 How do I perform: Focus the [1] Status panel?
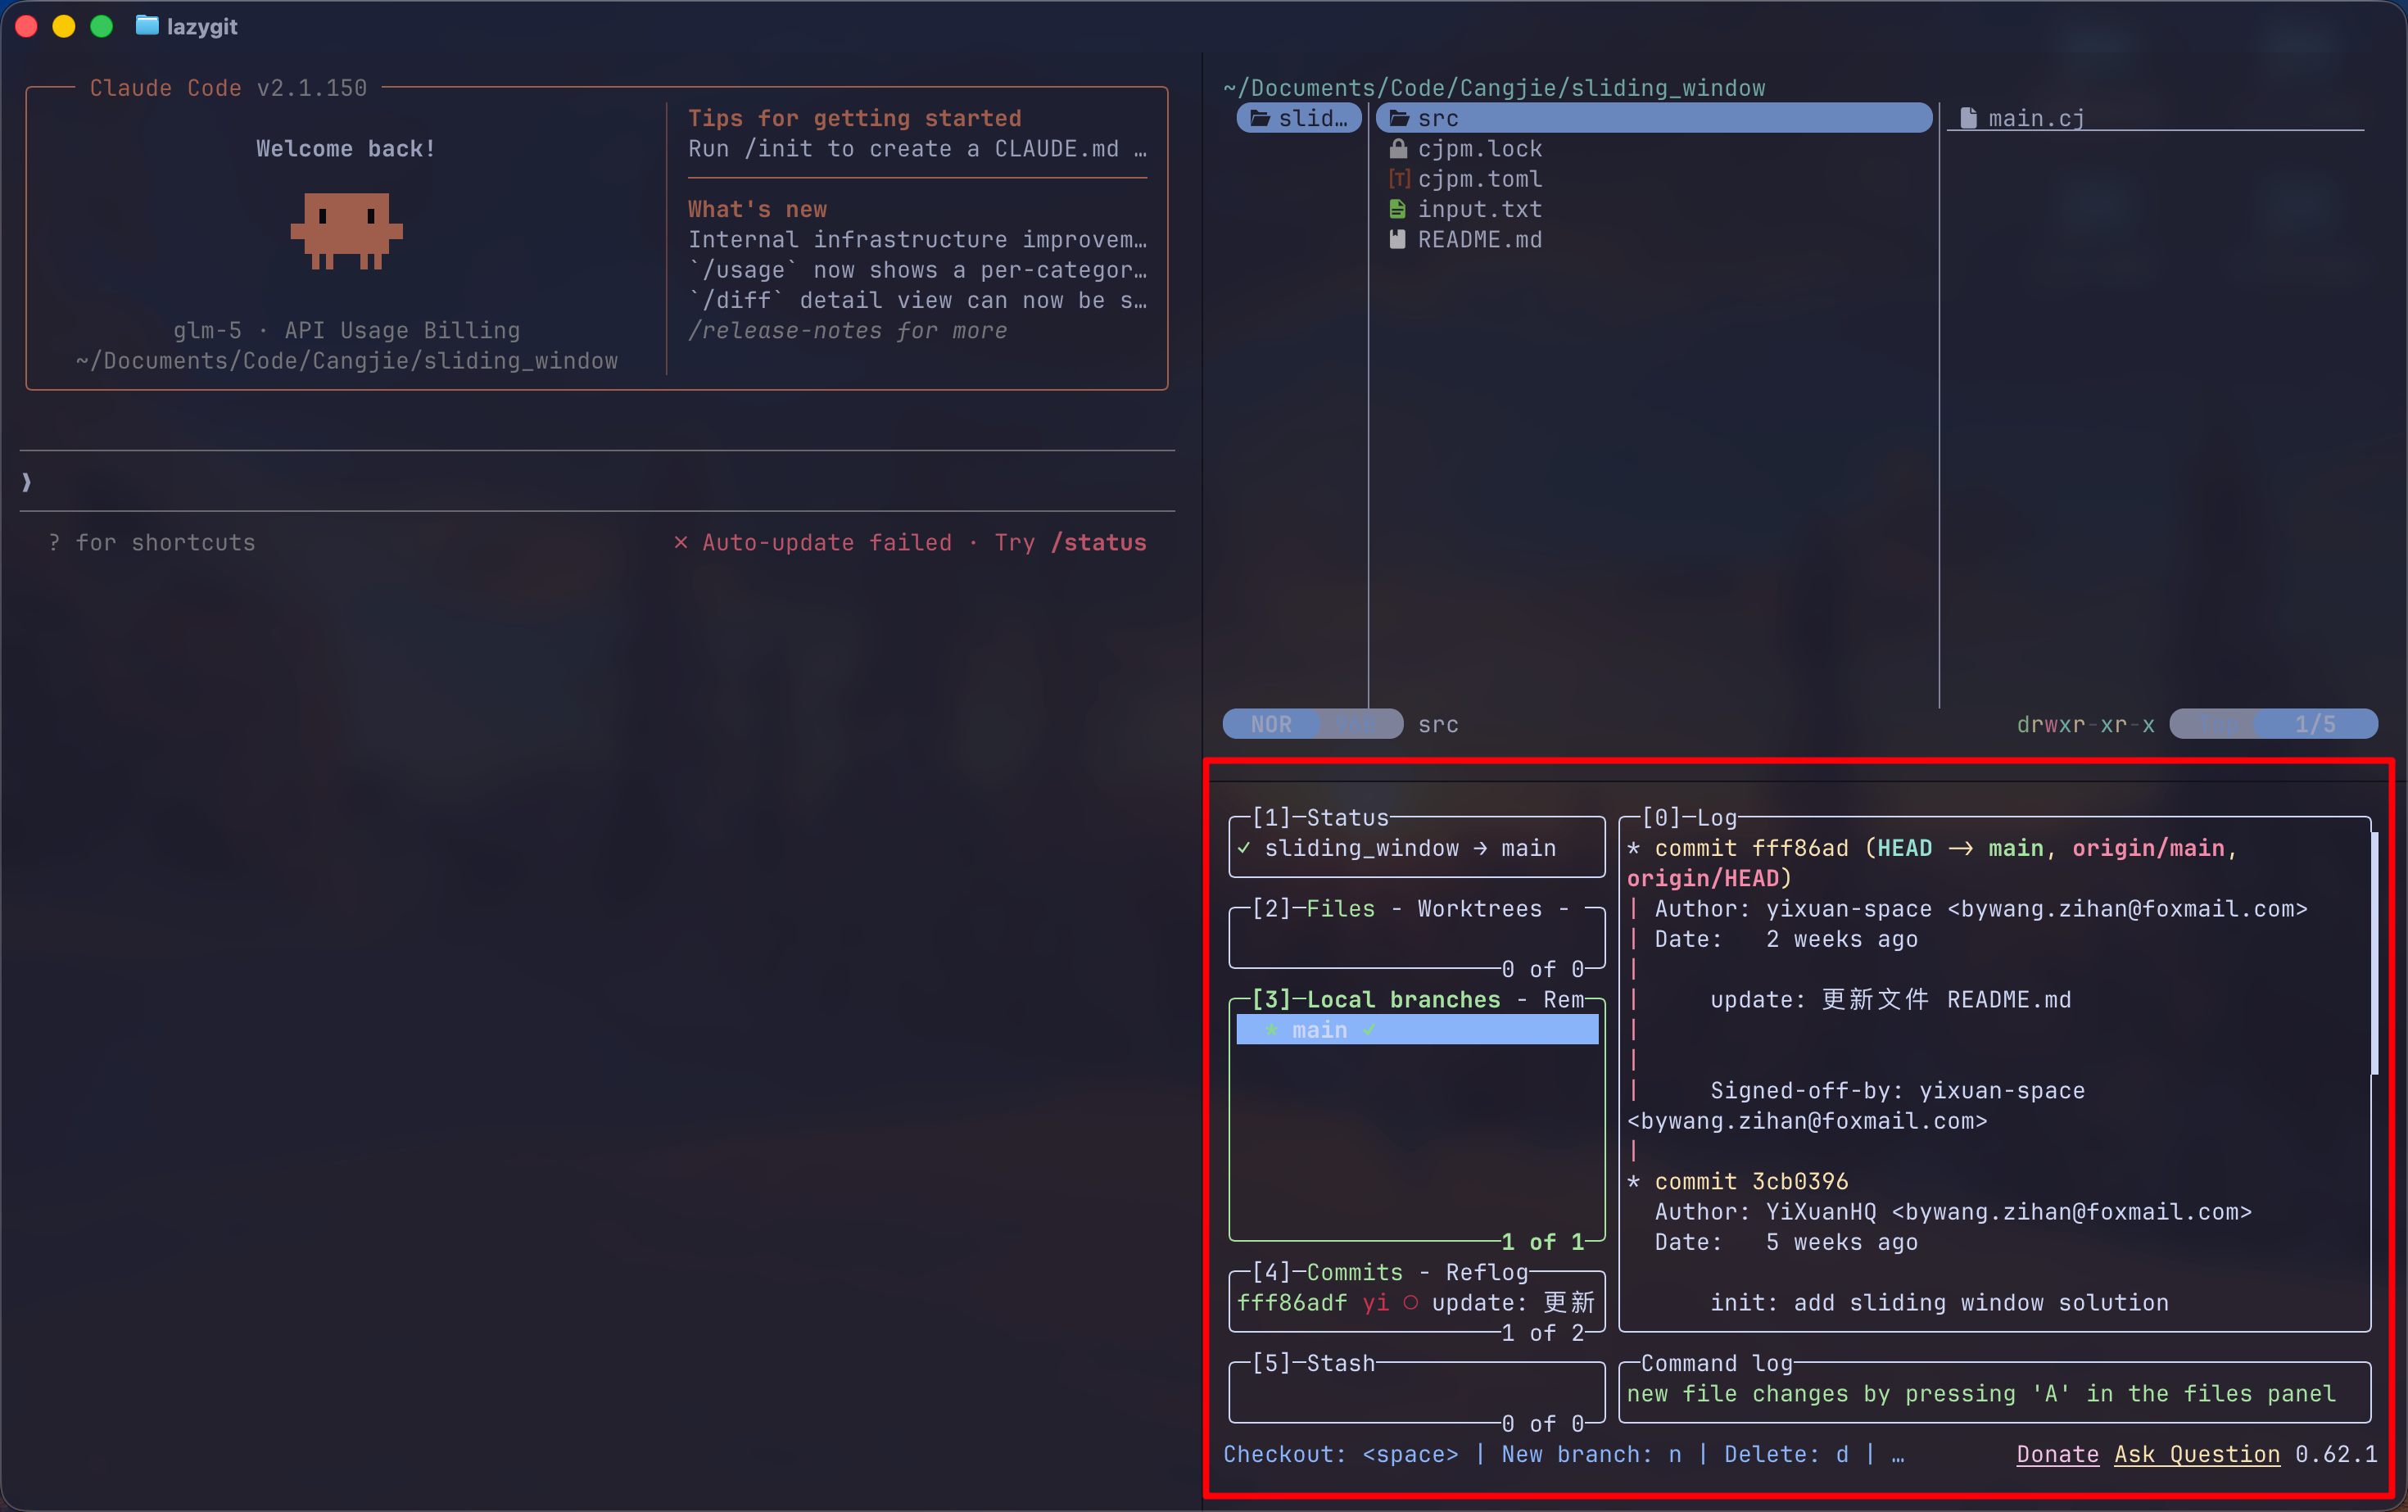[1417, 847]
